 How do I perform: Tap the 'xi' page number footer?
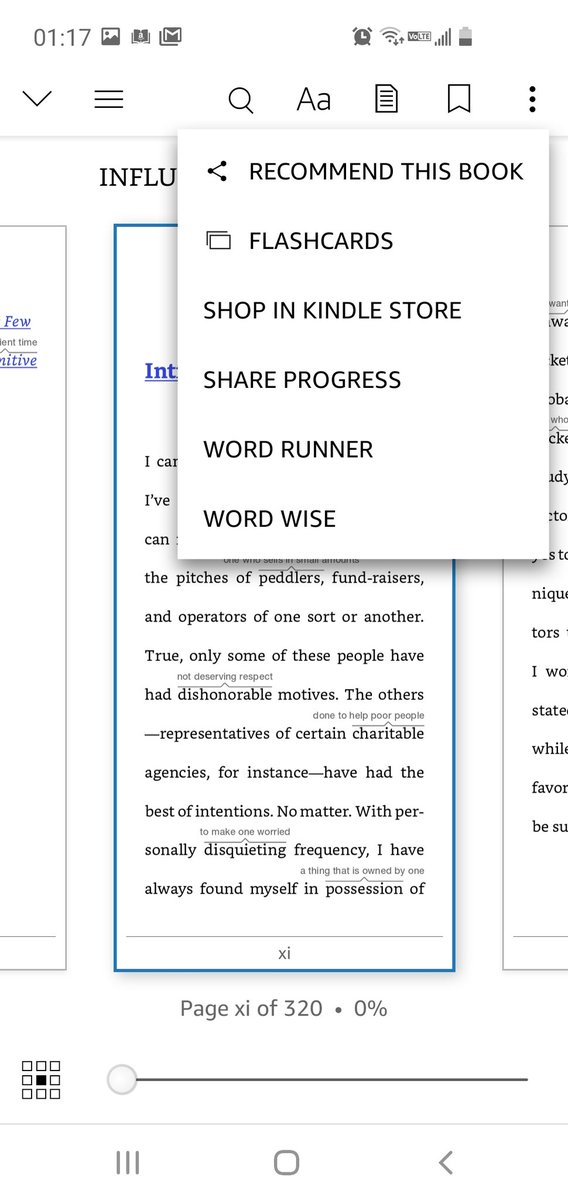[x=284, y=954]
